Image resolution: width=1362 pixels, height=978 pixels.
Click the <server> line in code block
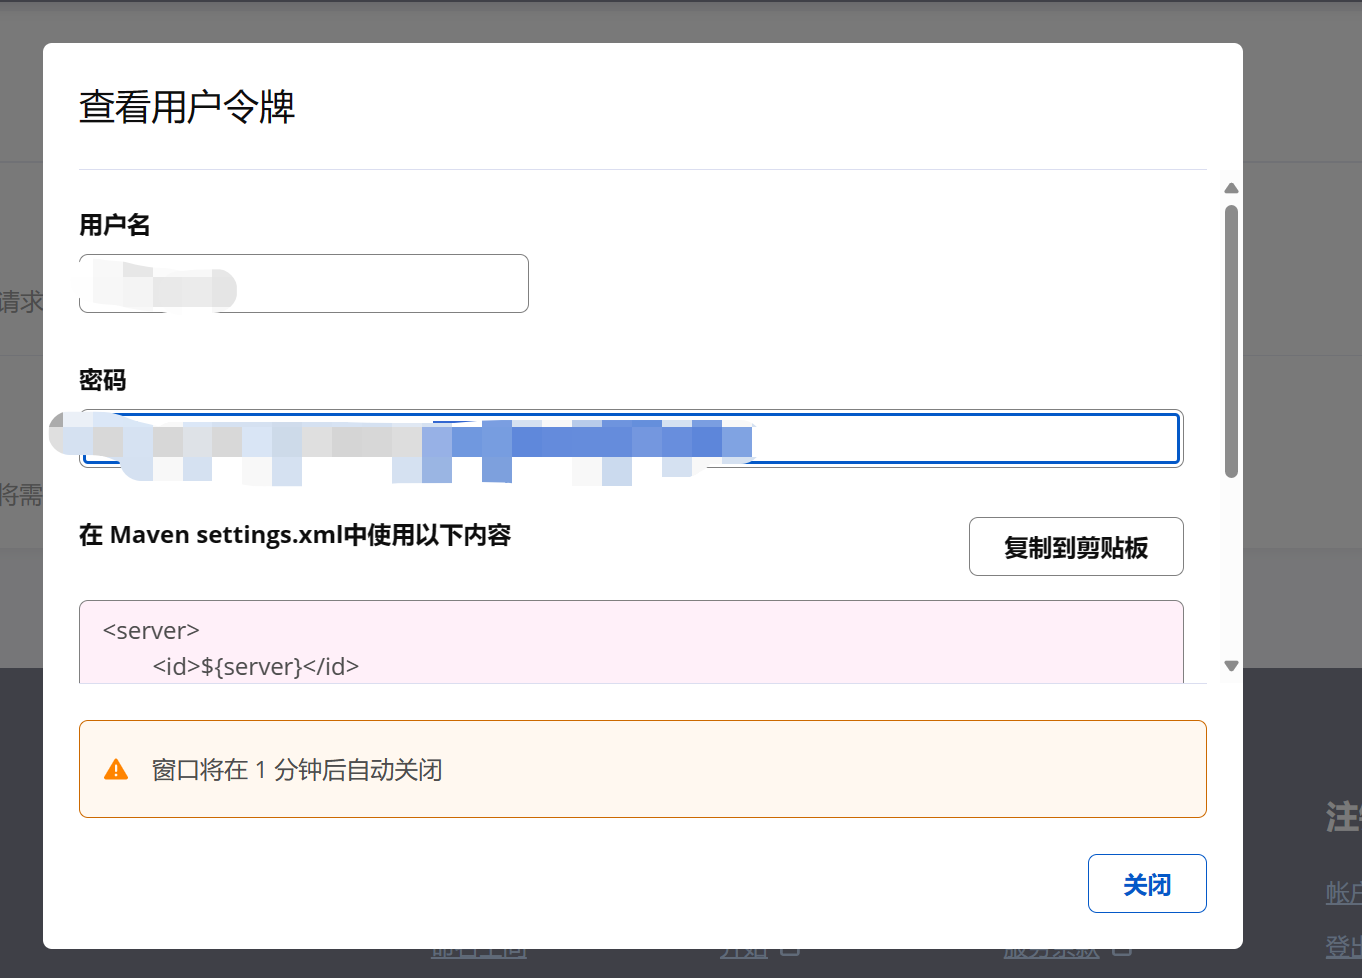point(151,631)
